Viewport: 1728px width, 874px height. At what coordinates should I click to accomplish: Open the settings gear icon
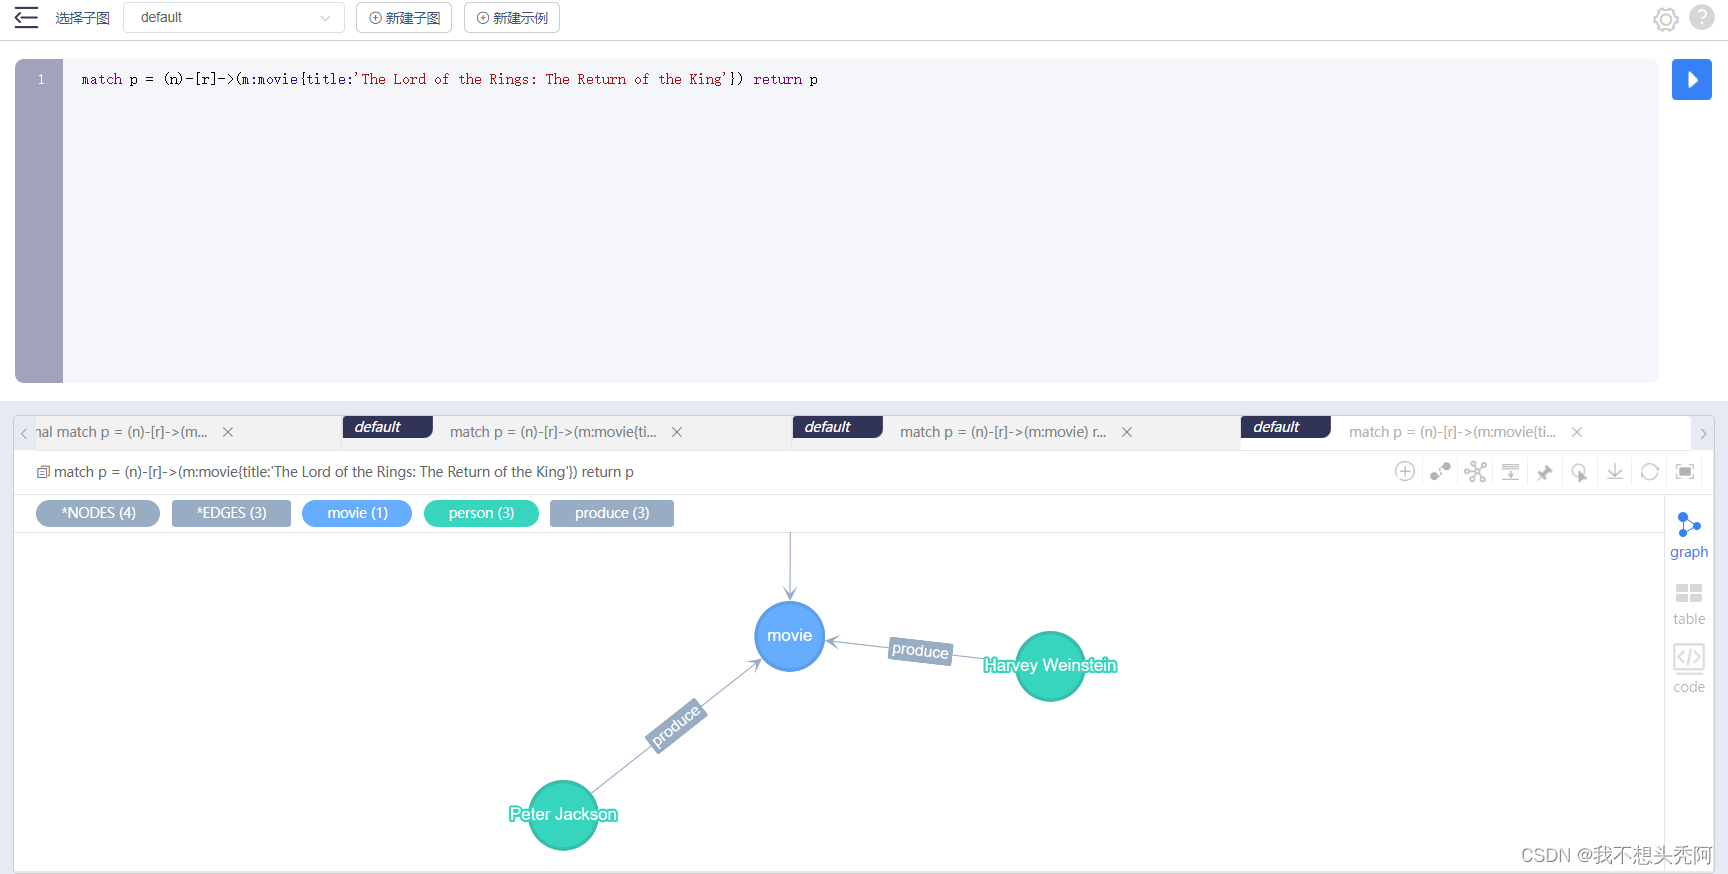pyautogui.click(x=1665, y=19)
